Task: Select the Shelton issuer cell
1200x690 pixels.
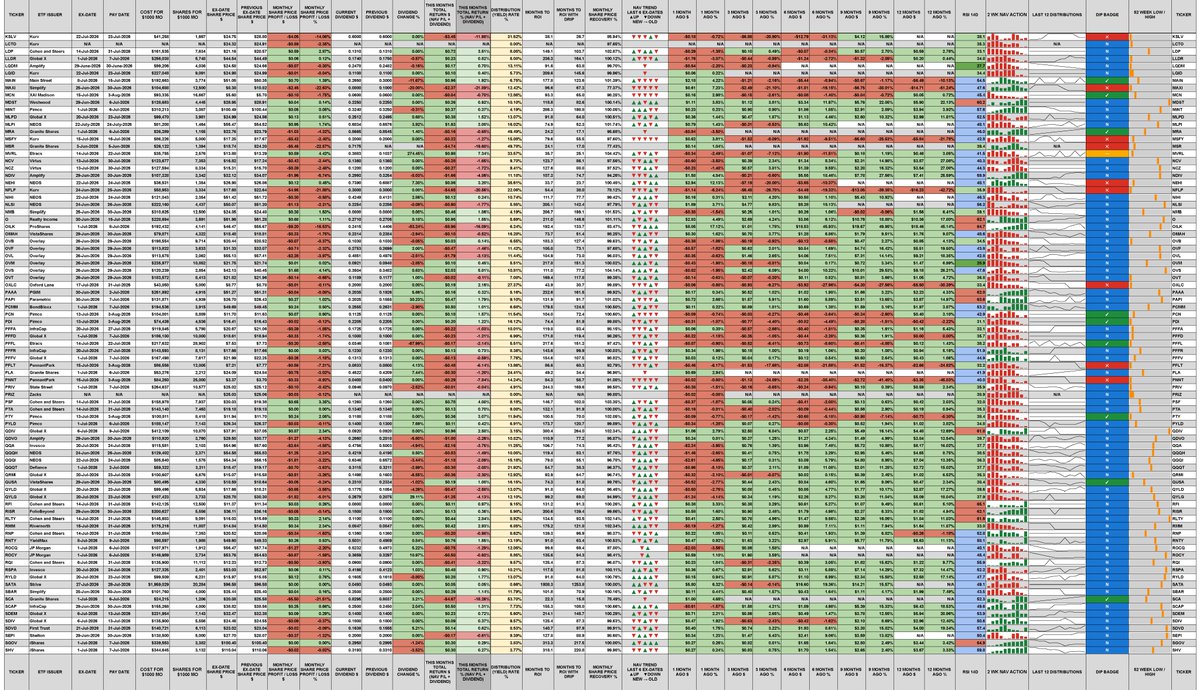Action: click(x=50, y=635)
